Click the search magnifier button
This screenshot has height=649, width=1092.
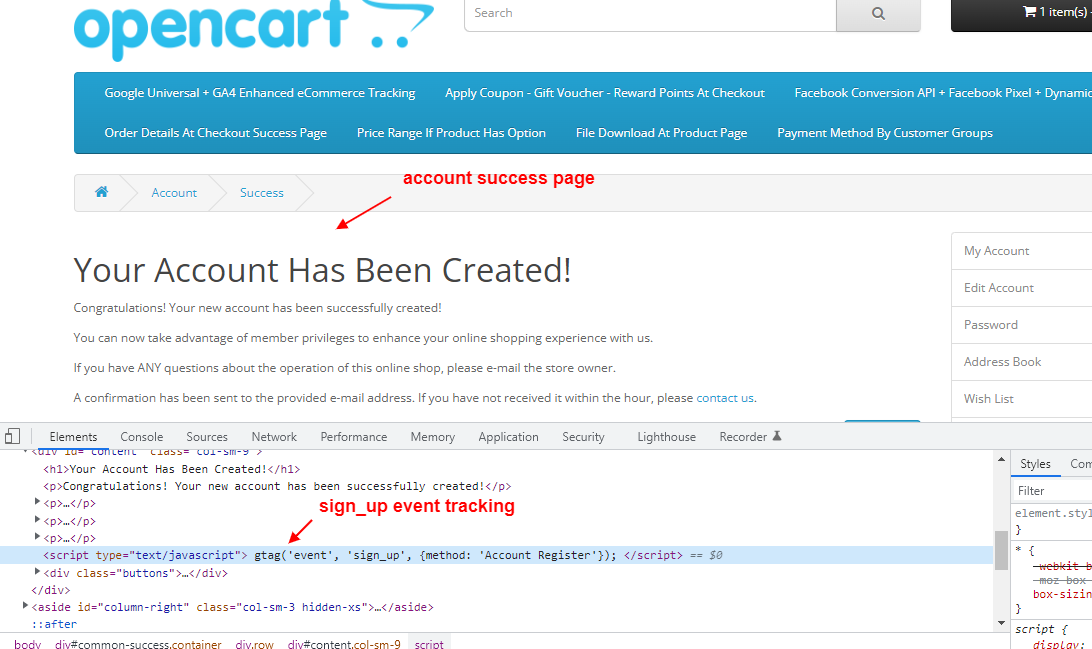tap(878, 14)
